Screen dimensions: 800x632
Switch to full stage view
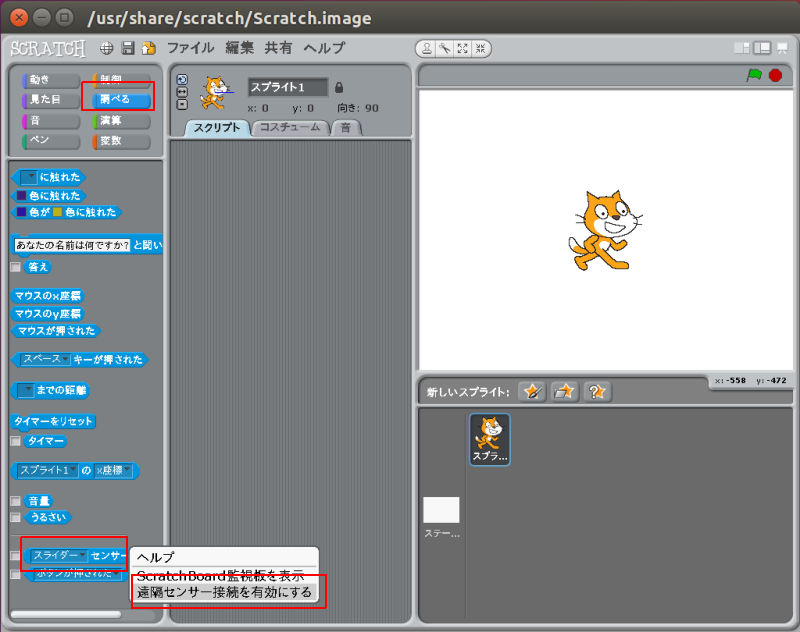[x=762, y=48]
